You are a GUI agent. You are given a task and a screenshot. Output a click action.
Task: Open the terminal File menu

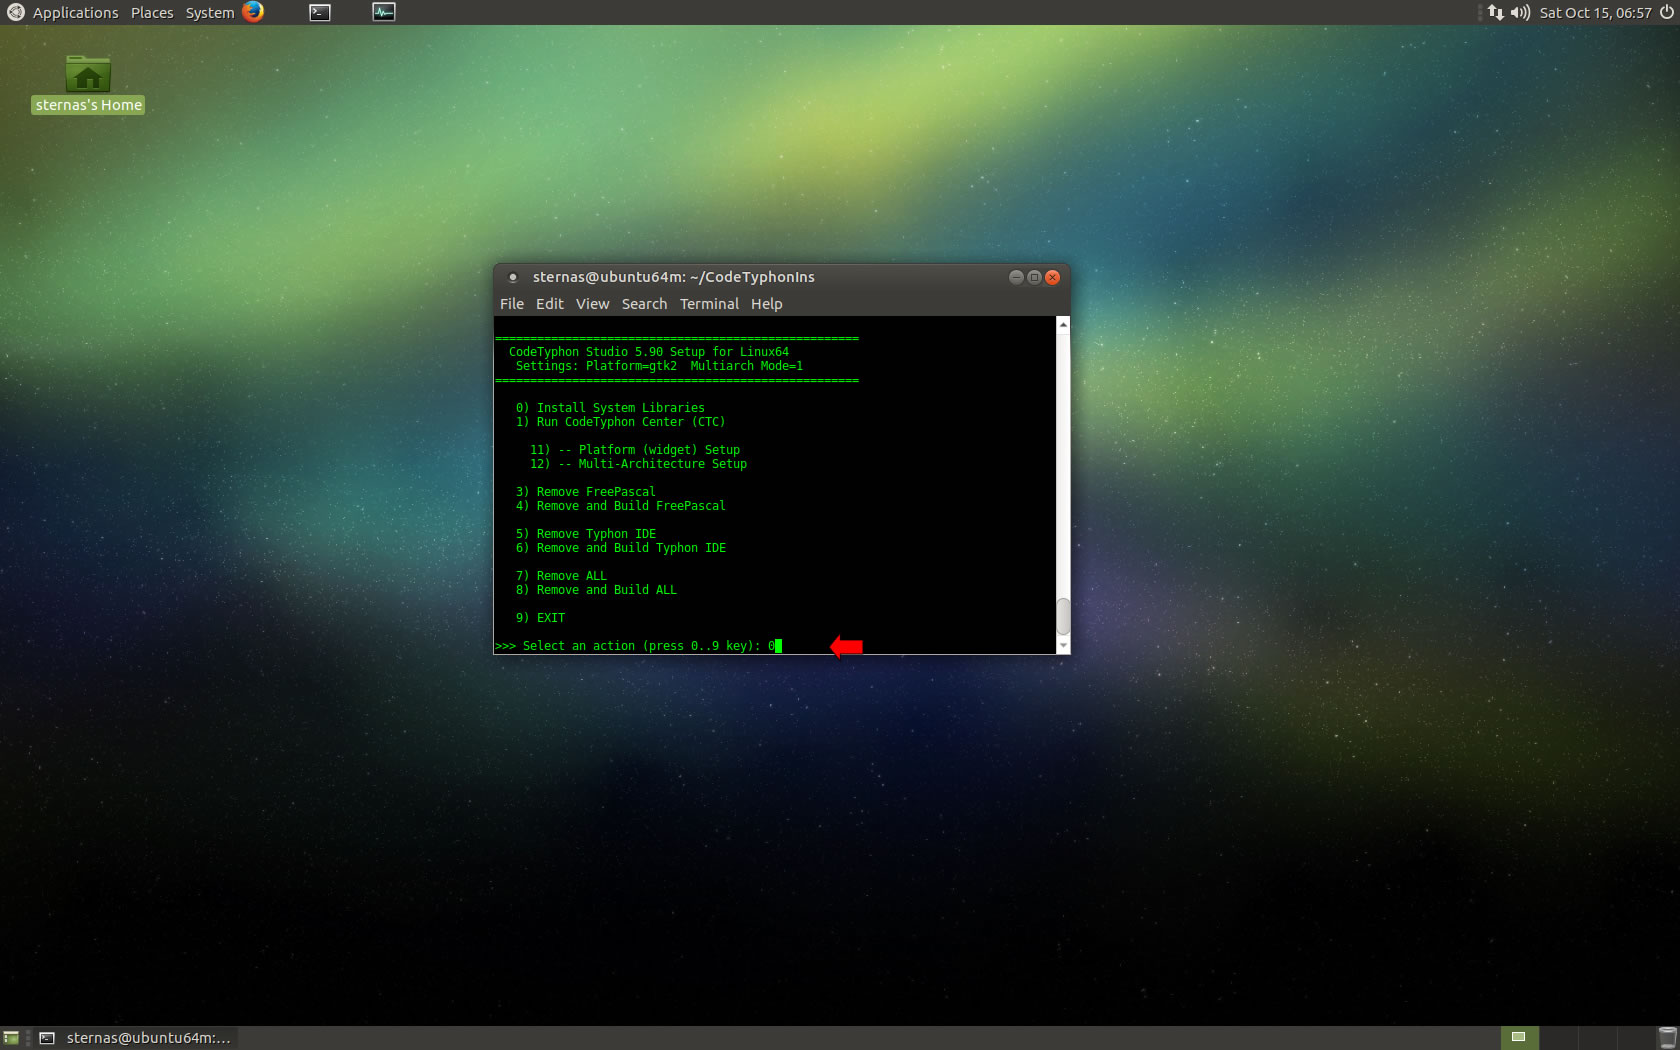click(x=512, y=304)
